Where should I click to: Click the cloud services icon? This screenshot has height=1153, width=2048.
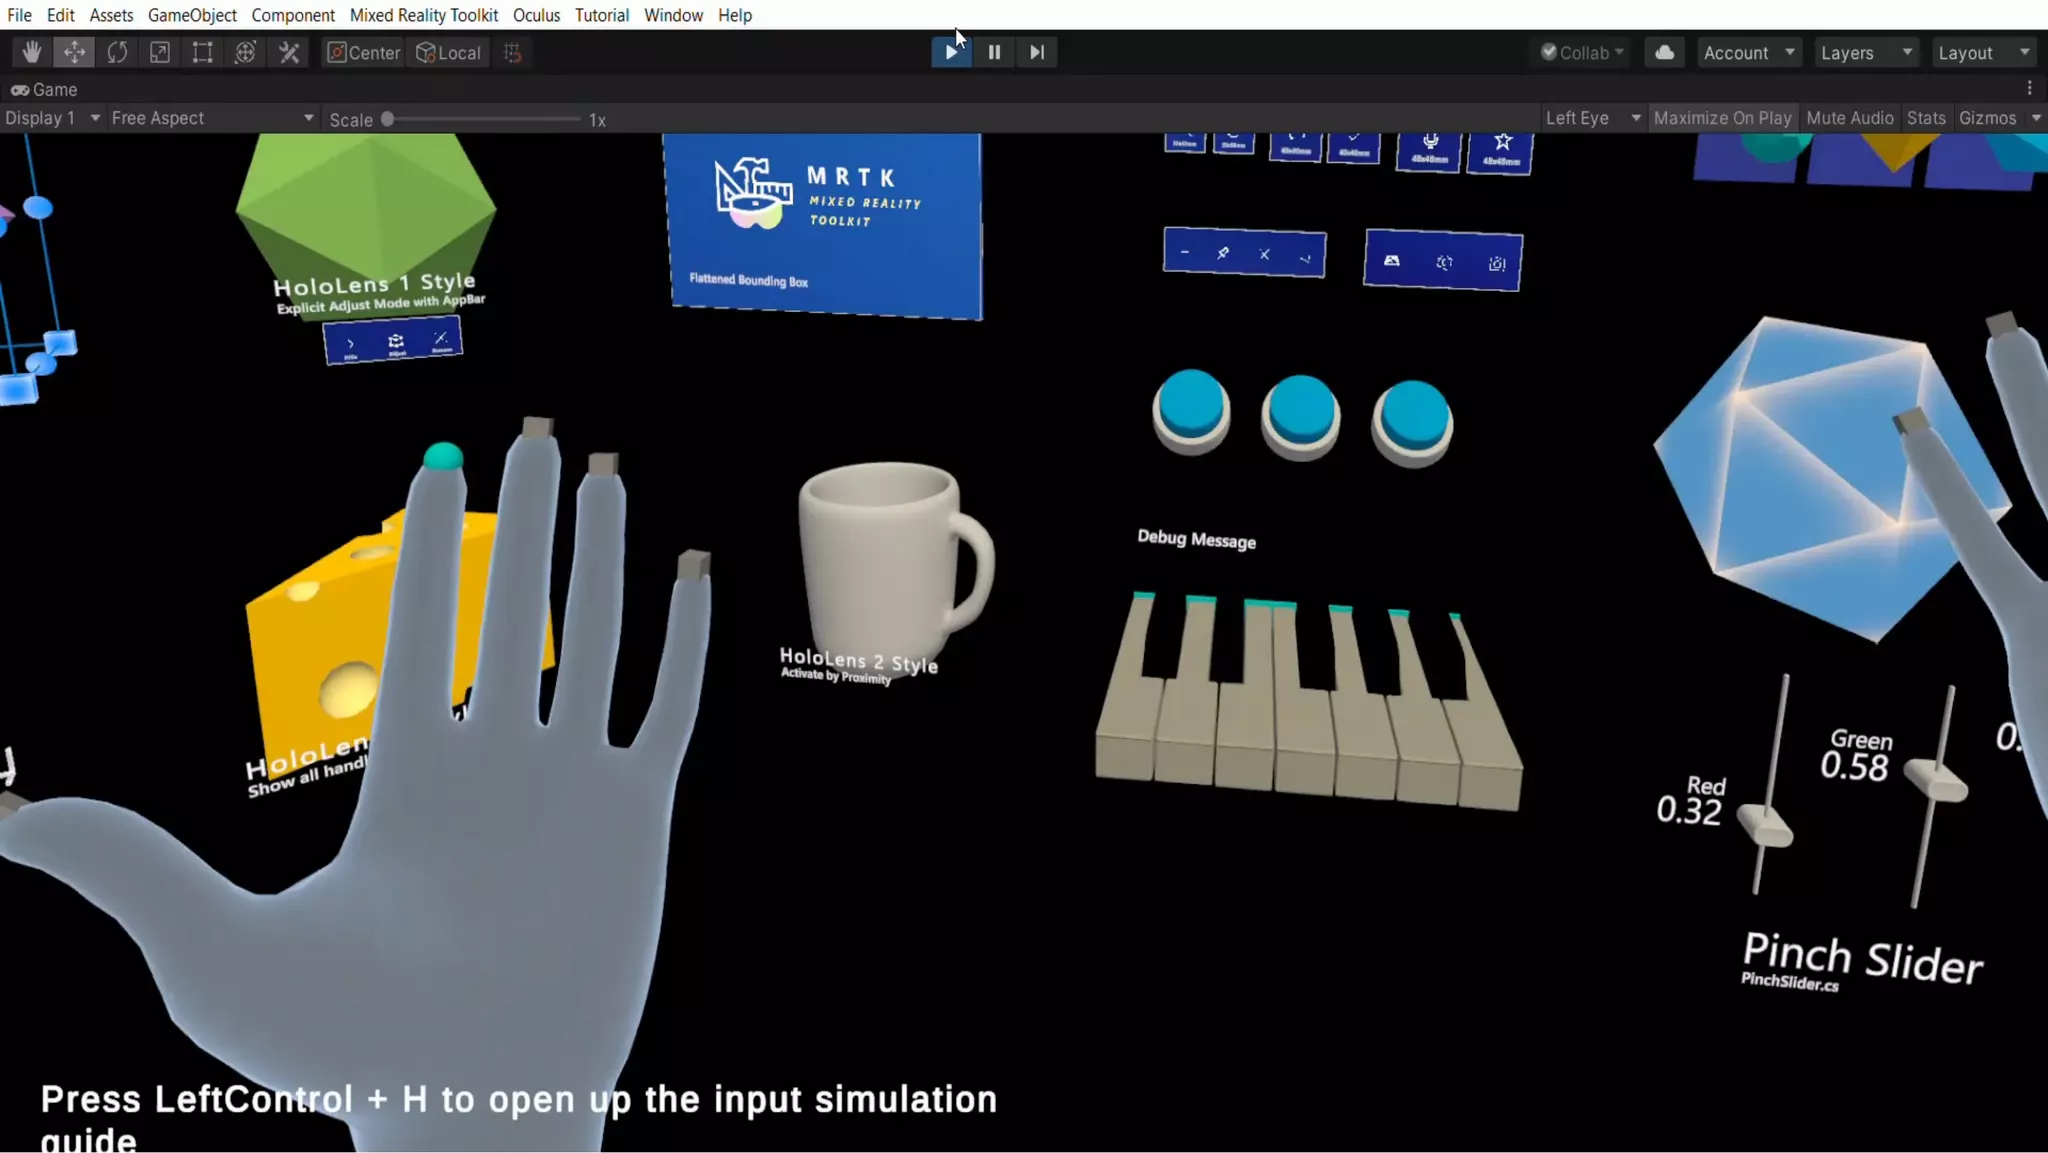[x=1664, y=52]
